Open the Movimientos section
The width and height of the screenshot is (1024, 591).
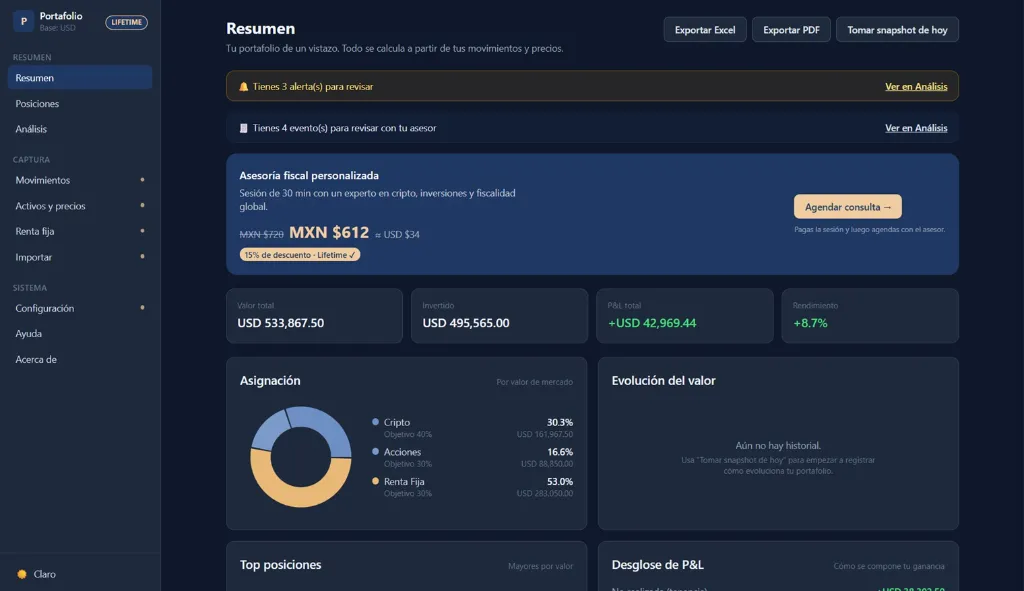[x=80, y=180]
